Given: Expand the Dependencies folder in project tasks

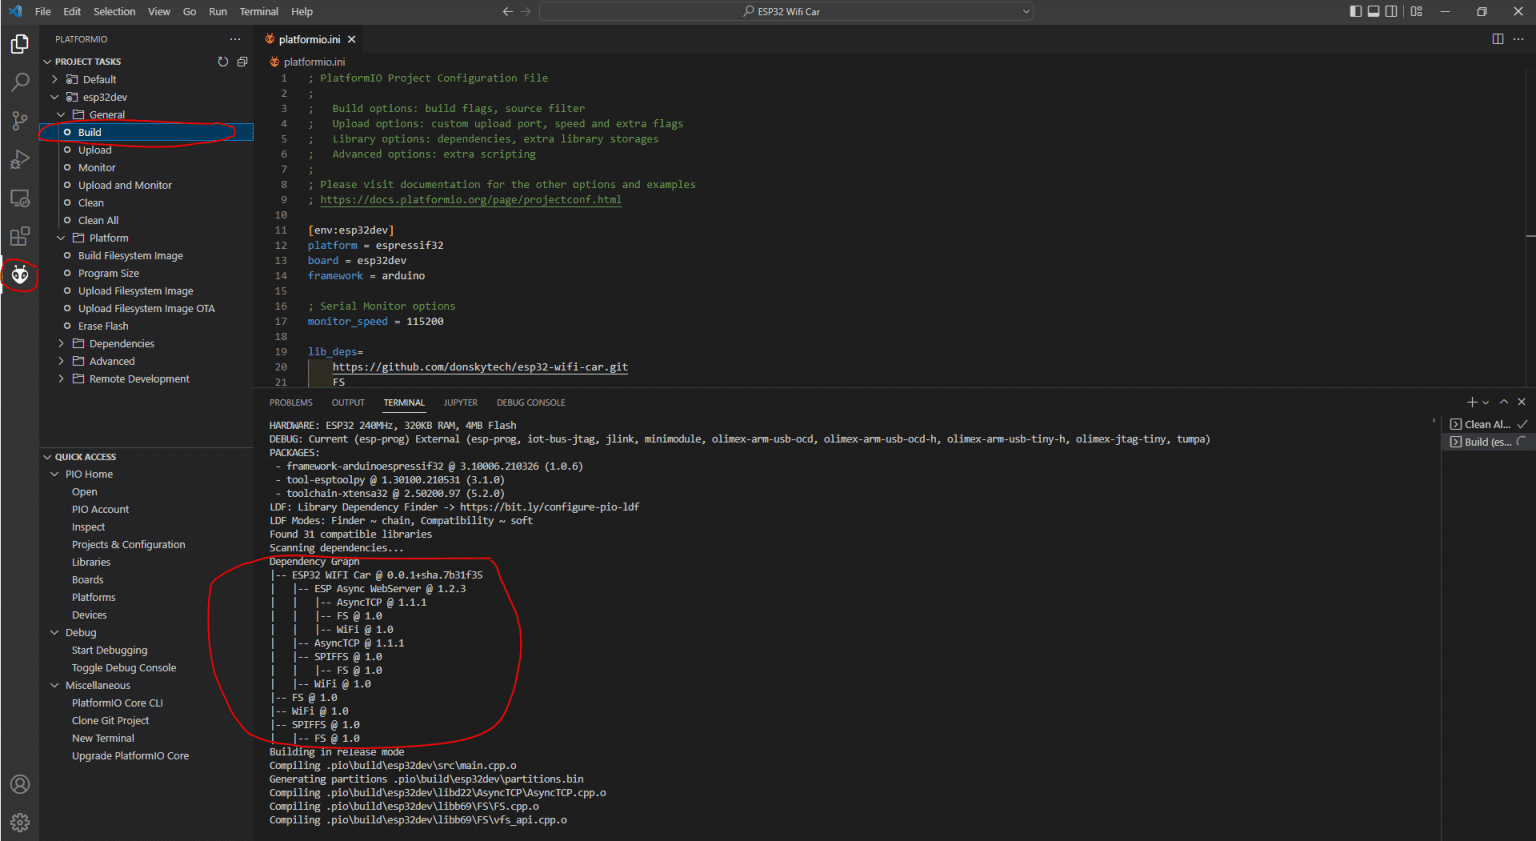Looking at the screenshot, I should point(121,344).
